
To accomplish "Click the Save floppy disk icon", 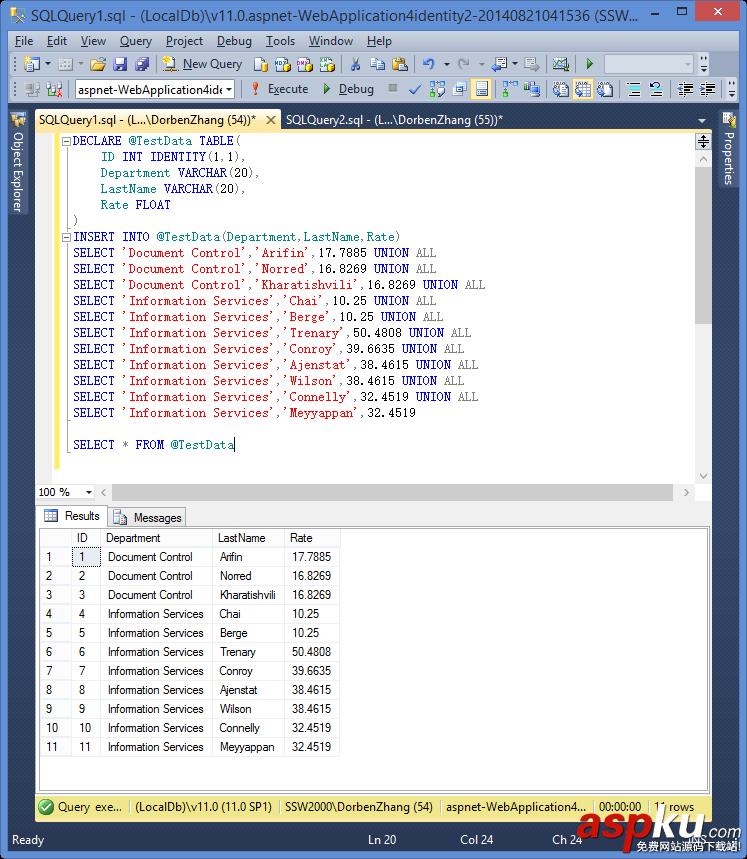I will click(x=120, y=64).
